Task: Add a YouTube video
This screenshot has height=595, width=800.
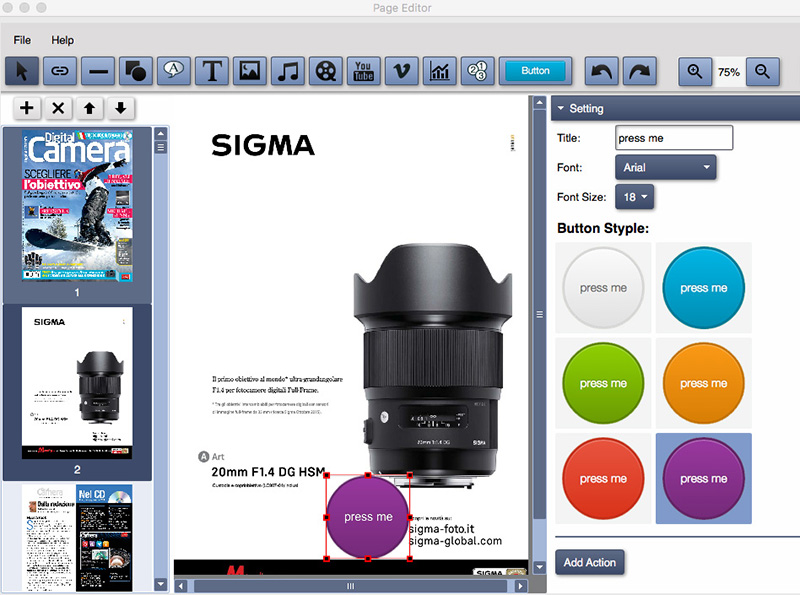Action: 364,71
